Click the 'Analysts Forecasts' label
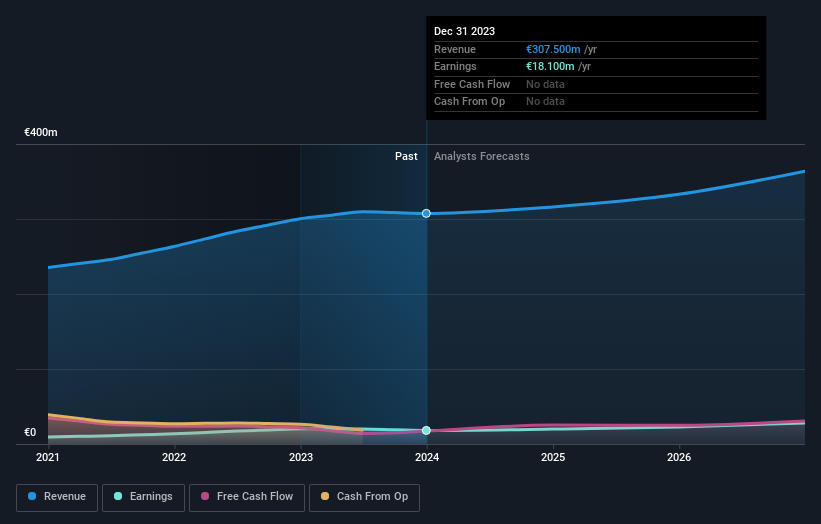Image resolution: width=821 pixels, height=524 pixels. [x=482, y=157]
